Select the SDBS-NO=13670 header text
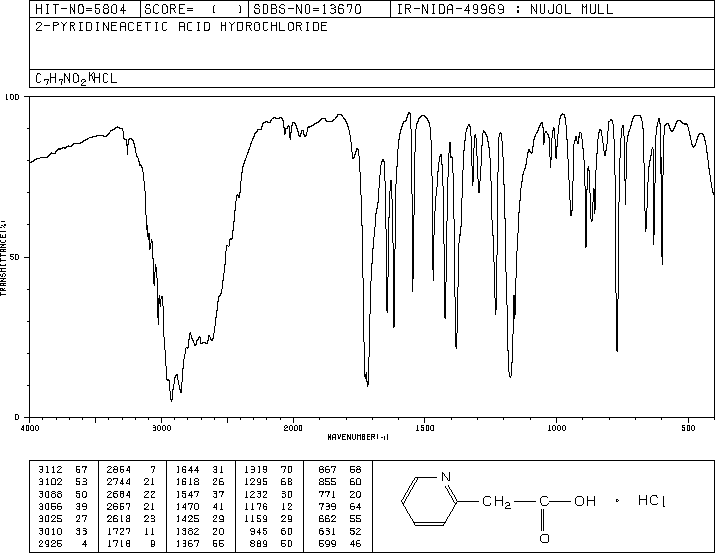This screenshot has height=553, width=715. pyautogui.click(x=307, y=9)
